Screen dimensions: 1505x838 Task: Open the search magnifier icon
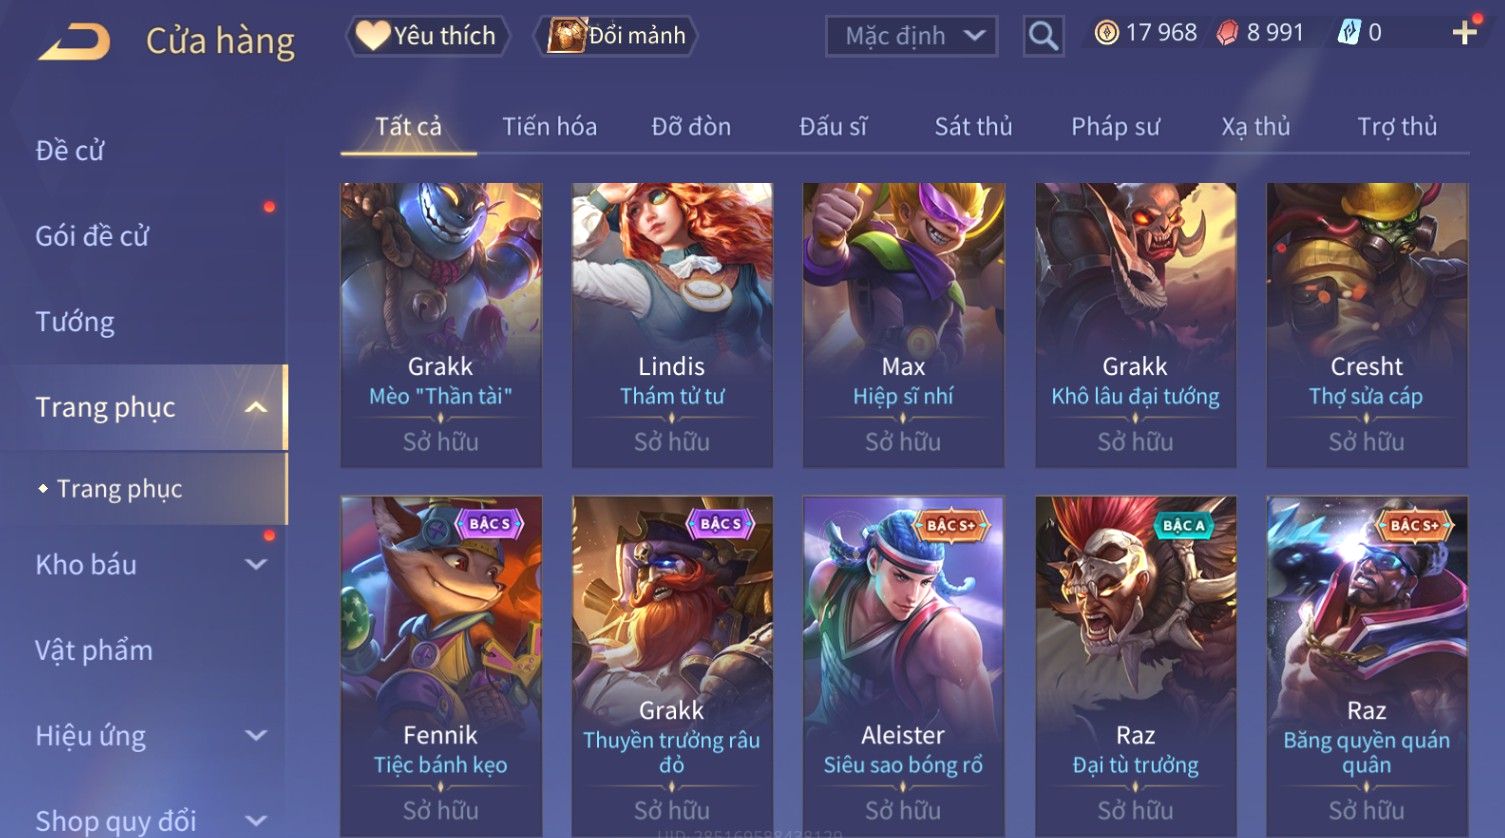(1043, 36)
